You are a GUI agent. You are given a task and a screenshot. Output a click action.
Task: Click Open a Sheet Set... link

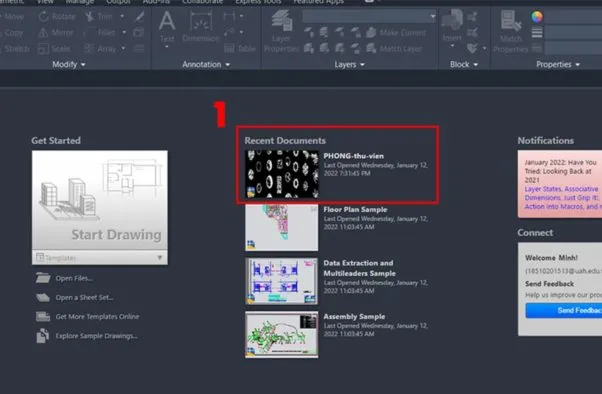click(84, 297)
